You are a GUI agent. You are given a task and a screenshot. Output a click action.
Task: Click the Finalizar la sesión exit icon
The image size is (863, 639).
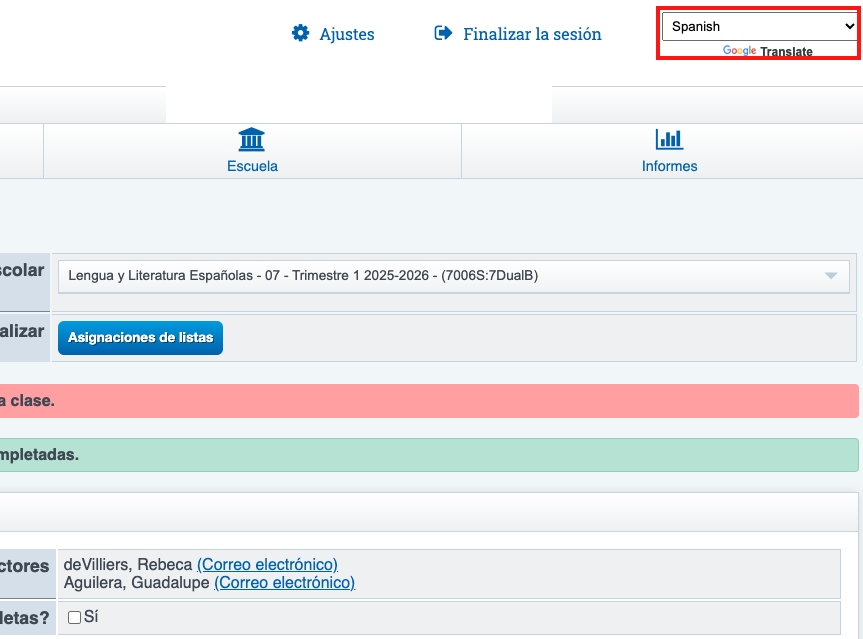pos(443,34)
